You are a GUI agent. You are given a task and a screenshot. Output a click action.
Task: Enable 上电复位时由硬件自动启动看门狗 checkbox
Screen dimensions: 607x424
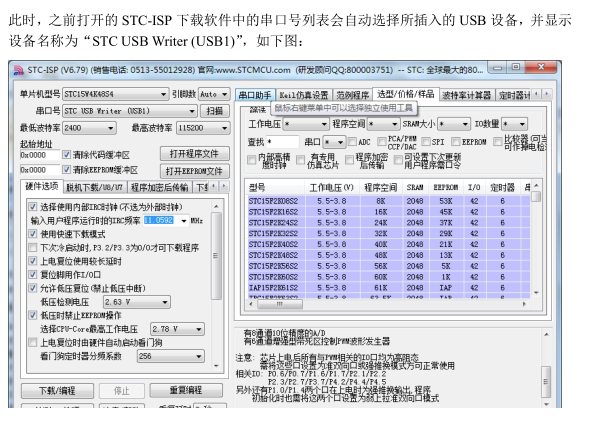coord(33,342)
